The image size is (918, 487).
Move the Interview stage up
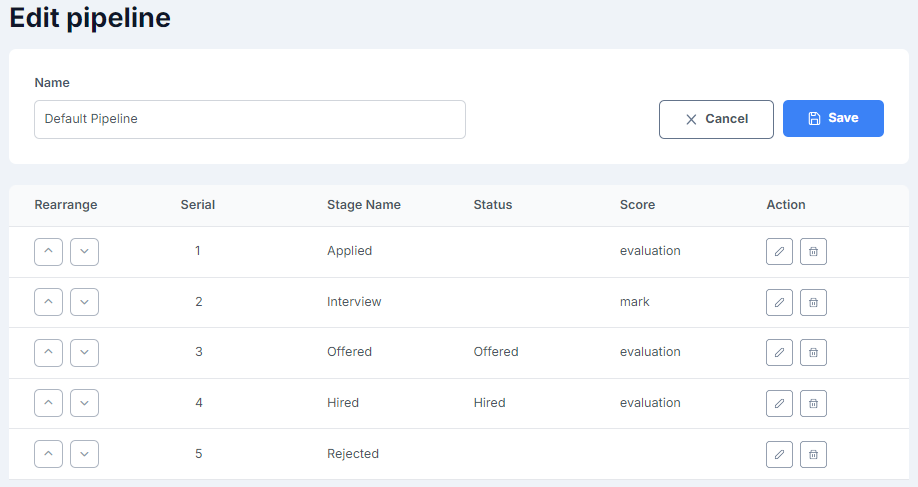pos(49,302)
